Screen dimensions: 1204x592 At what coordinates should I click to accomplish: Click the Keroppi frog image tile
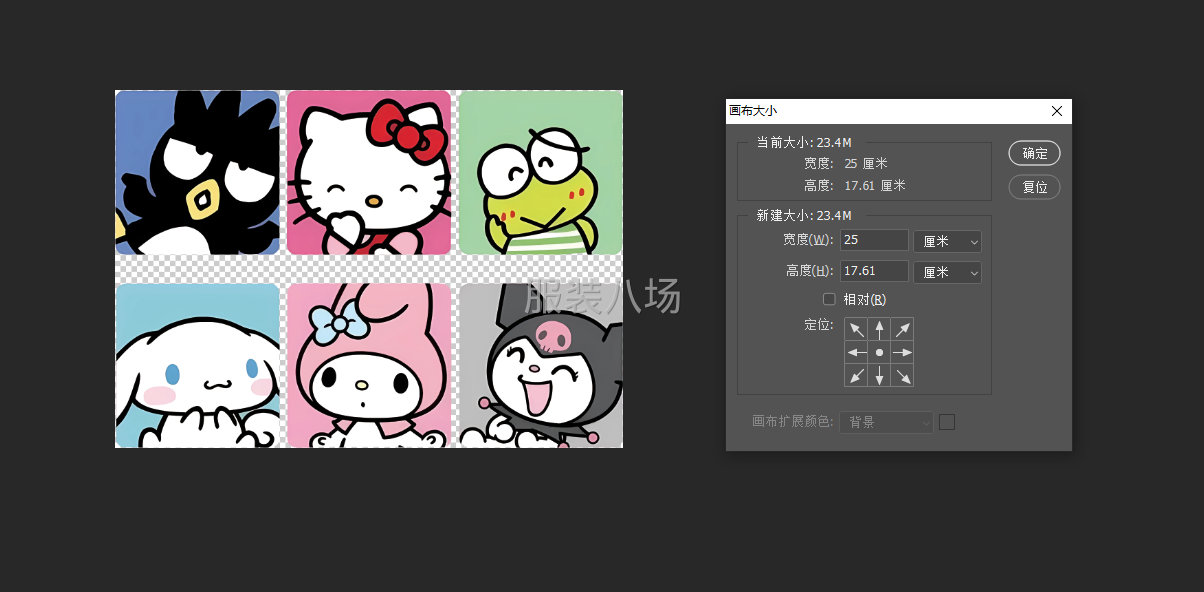540,172
